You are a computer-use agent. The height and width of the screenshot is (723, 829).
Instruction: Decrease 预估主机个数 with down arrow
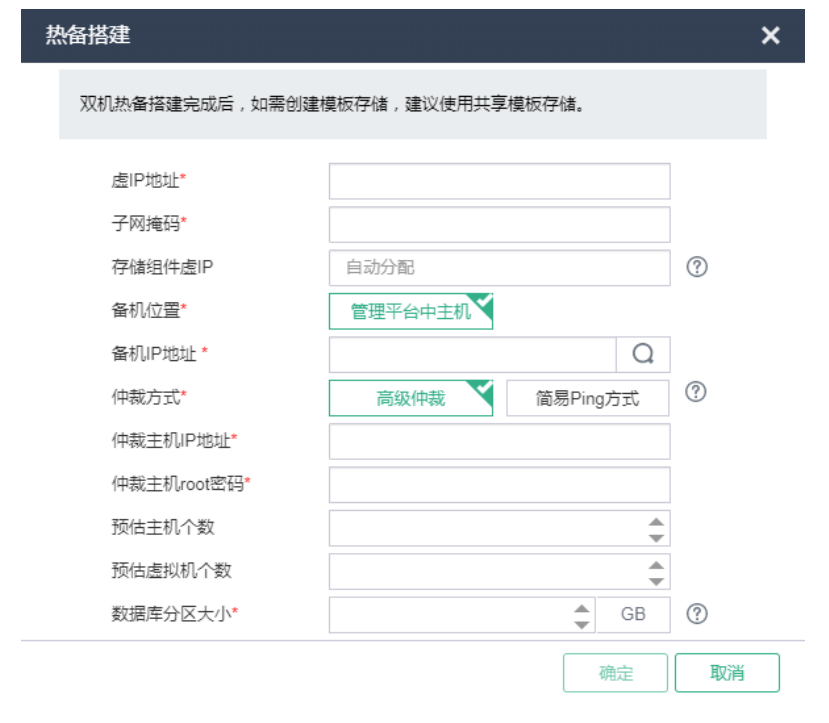point(656,538)
